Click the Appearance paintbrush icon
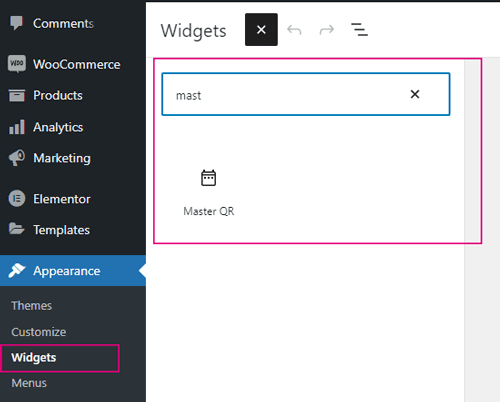Viewport: 500px width, 402px height. 17,270
